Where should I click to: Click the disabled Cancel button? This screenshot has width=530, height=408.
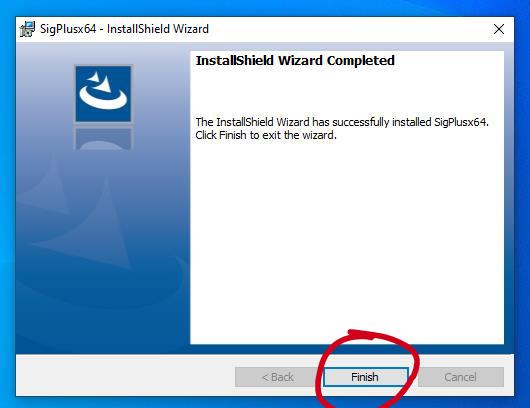[x=461, y=377]
